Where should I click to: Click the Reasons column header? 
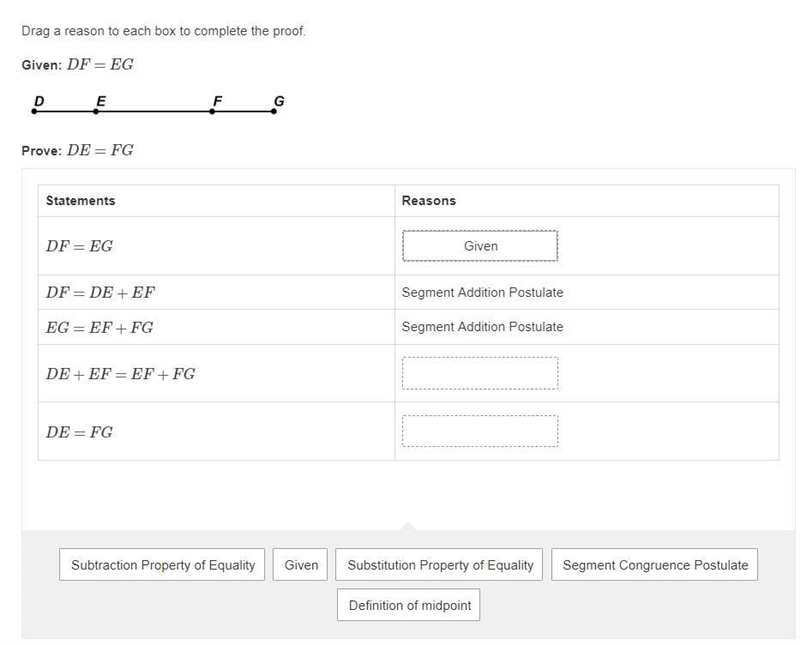click(429, 201)
